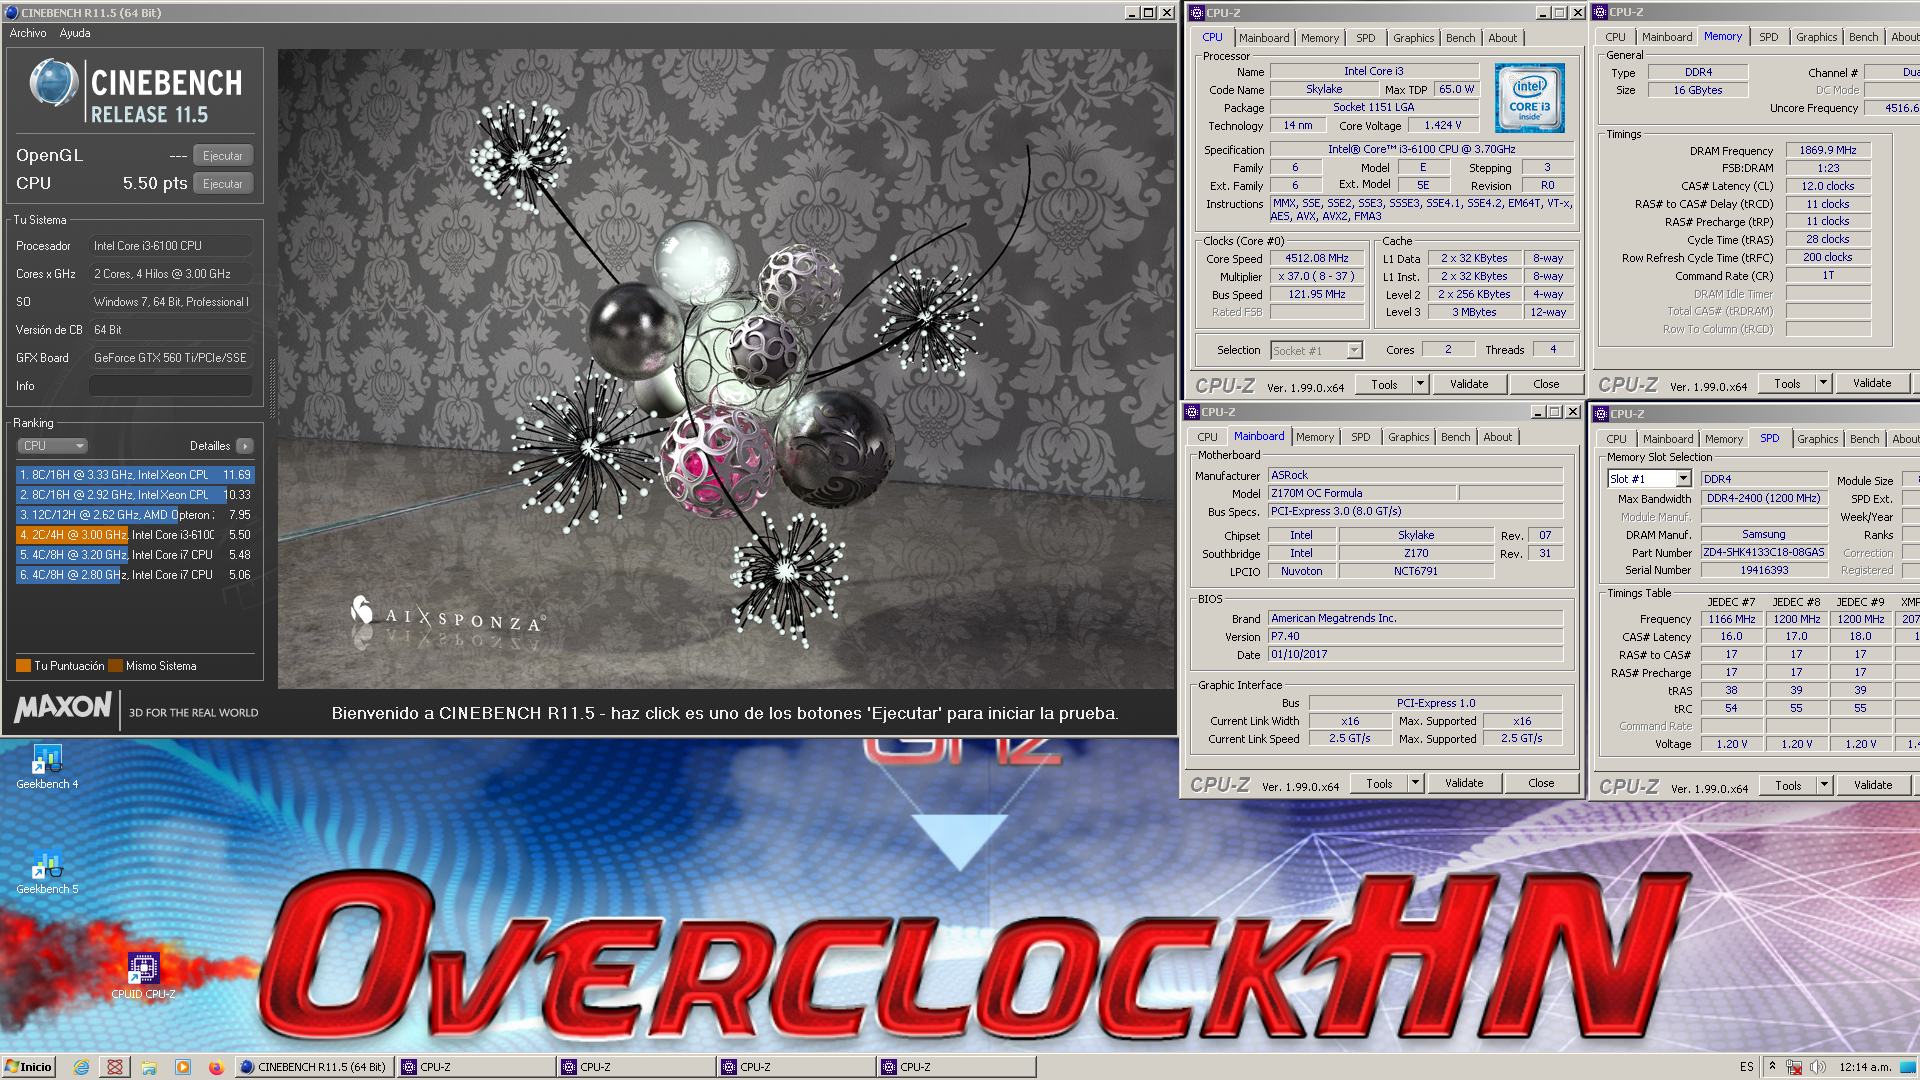Click the Detalles arrow button in Ranking
The height and width of the screenshot is (1080, 1920).
(x=245, y=446)
